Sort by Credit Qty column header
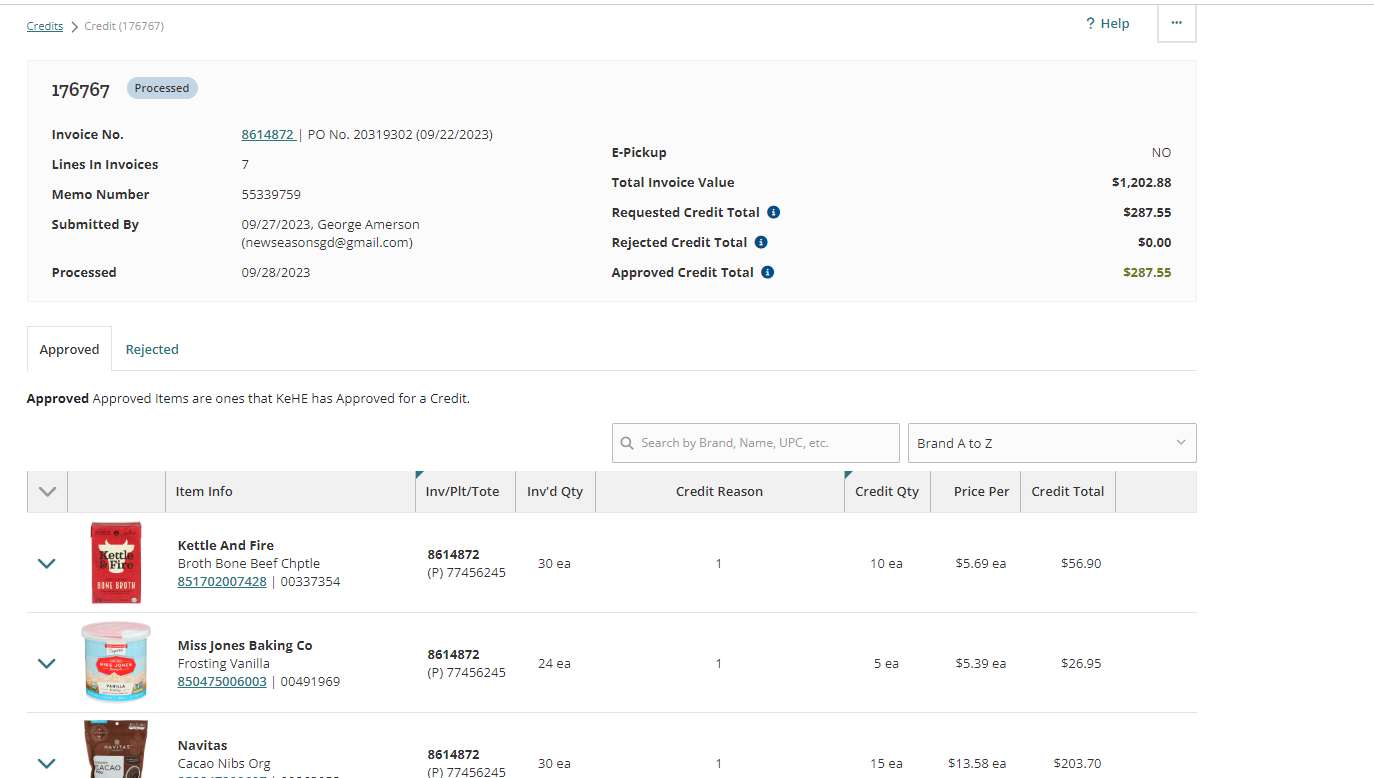The image size is (1374, 778). pos(887,491)
